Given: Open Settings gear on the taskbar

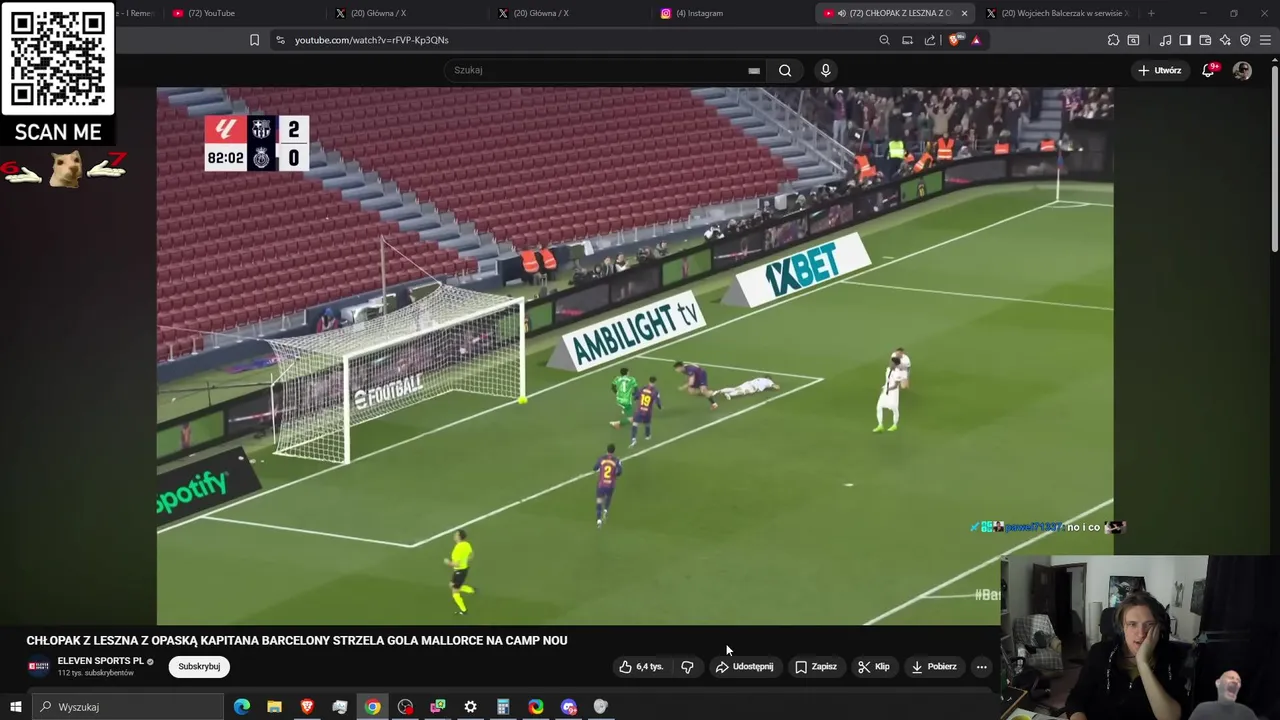Looking at the screenshot, I should click(x=470, y=707).
